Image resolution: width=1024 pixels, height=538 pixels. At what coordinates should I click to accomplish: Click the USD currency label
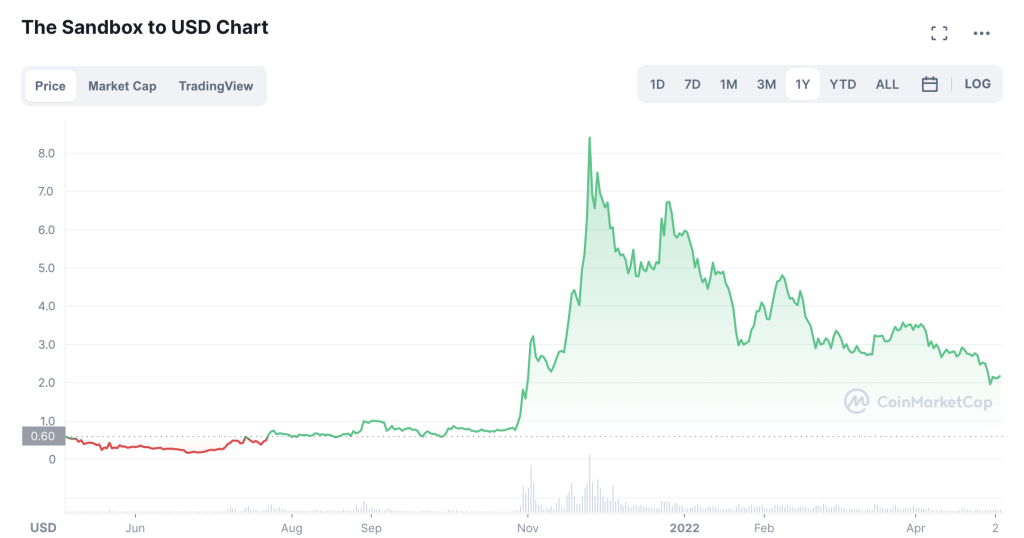pos(43,527)
